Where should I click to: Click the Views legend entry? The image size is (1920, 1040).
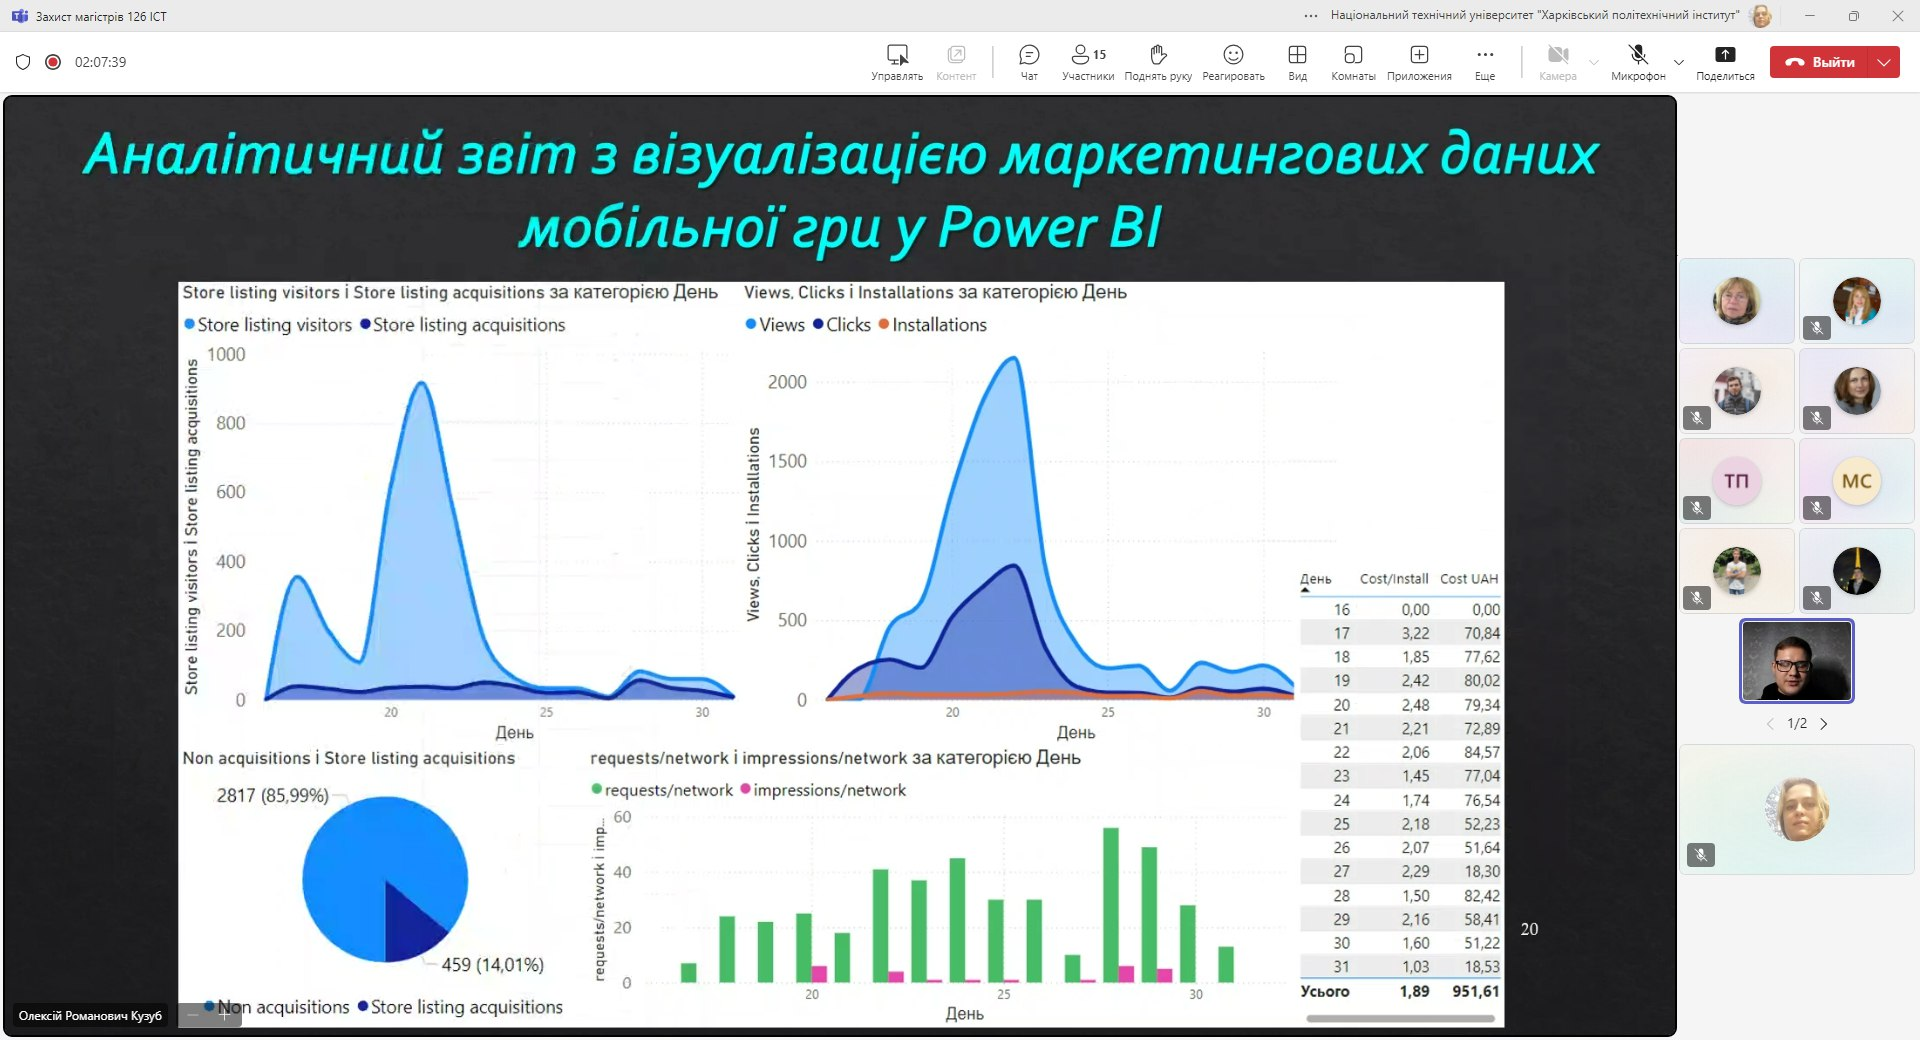[775, 324]
